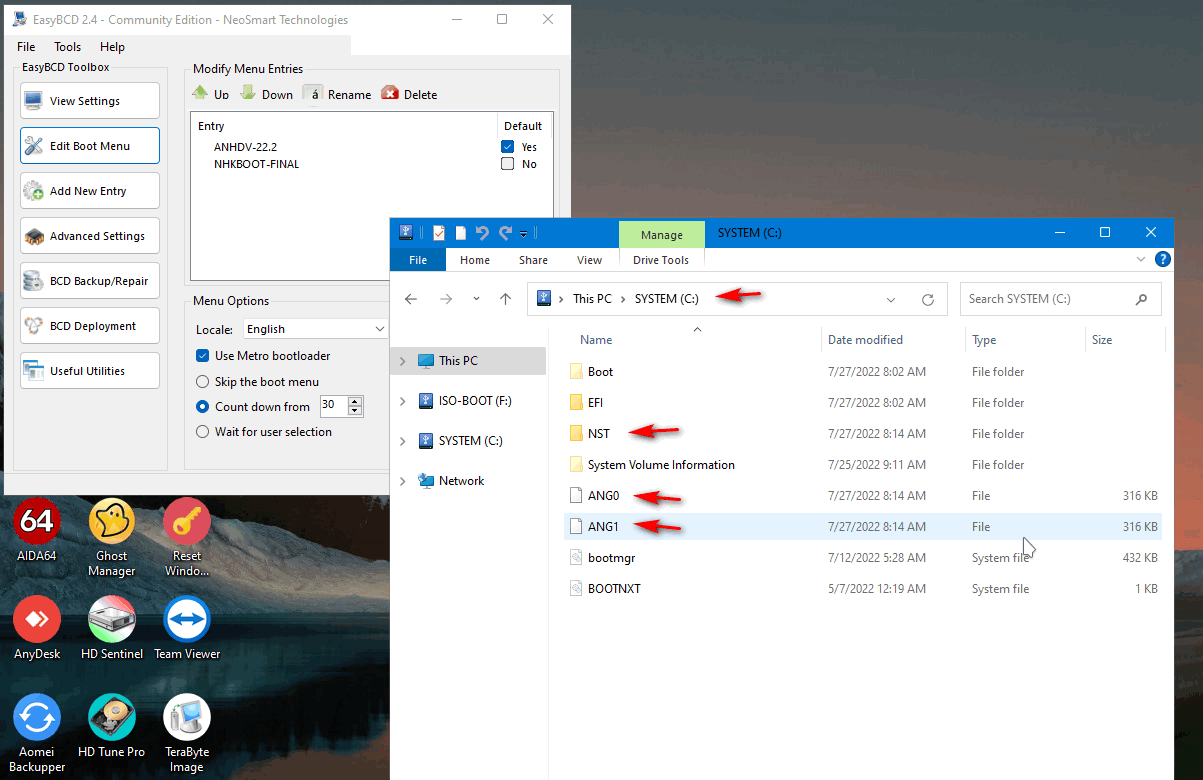Click BCD Deployment button

(90, 326)
